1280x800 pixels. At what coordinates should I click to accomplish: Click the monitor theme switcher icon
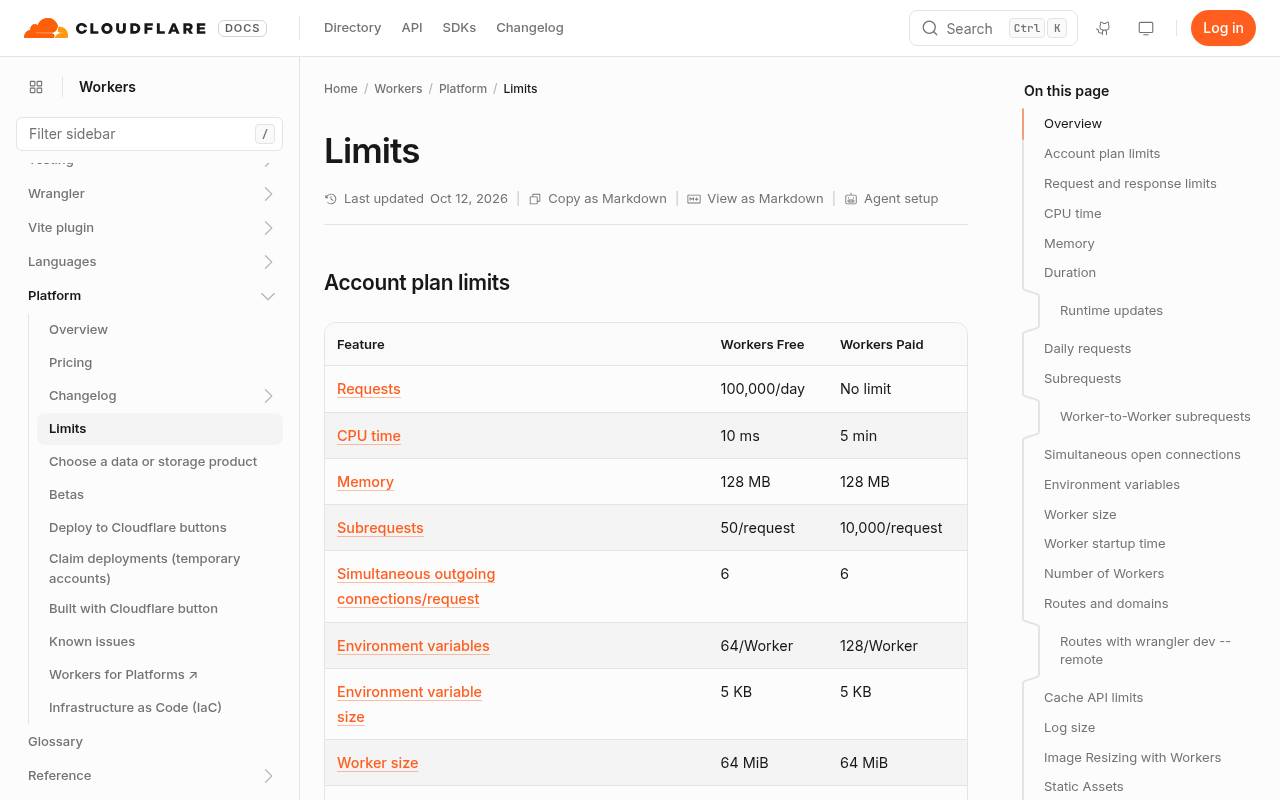1146,28
